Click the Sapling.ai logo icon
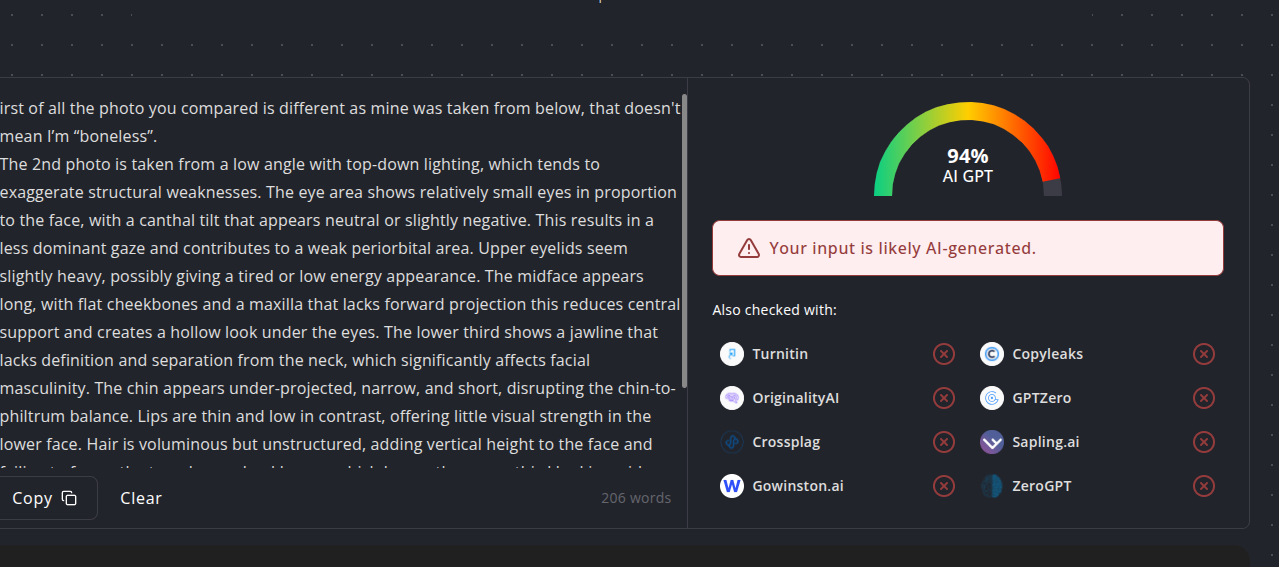This screenshot has width=1279, height=567. pos(992,442)
